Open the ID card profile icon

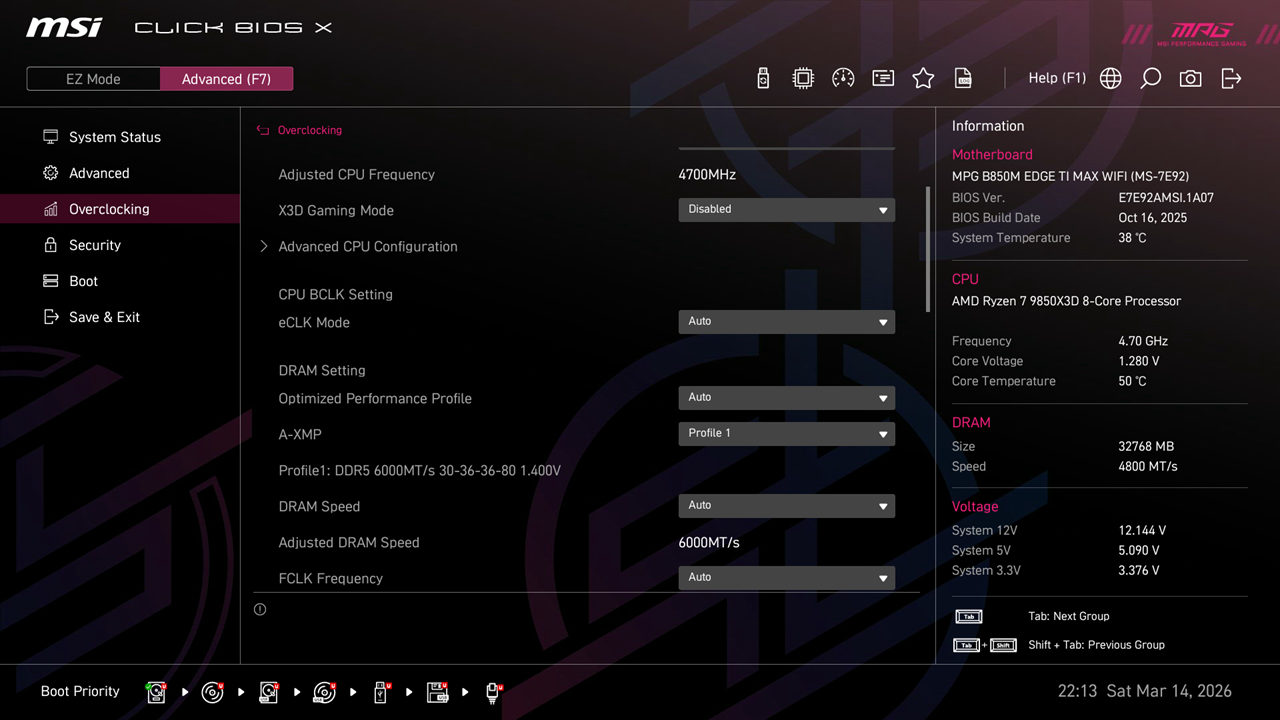click(883, 78)
